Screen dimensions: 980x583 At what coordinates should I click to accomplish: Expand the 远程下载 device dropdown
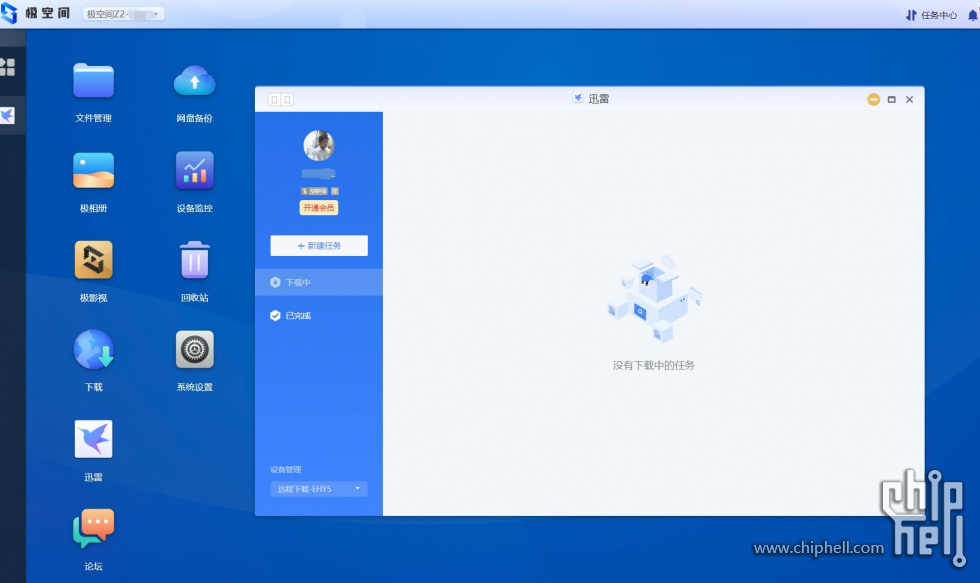tap(319, 489)
